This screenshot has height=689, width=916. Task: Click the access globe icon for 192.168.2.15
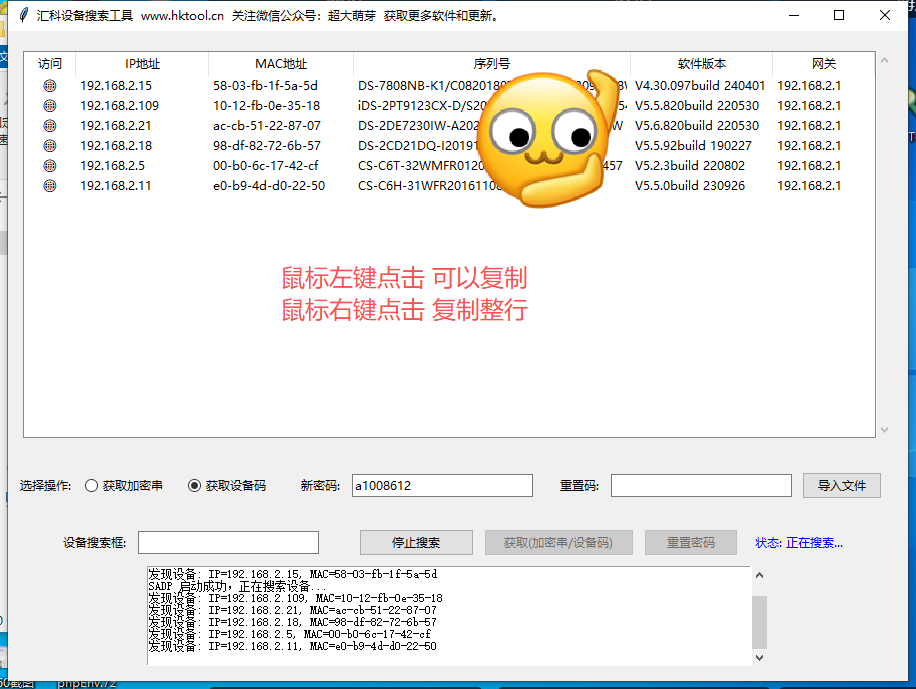click(x=50, y=85)
